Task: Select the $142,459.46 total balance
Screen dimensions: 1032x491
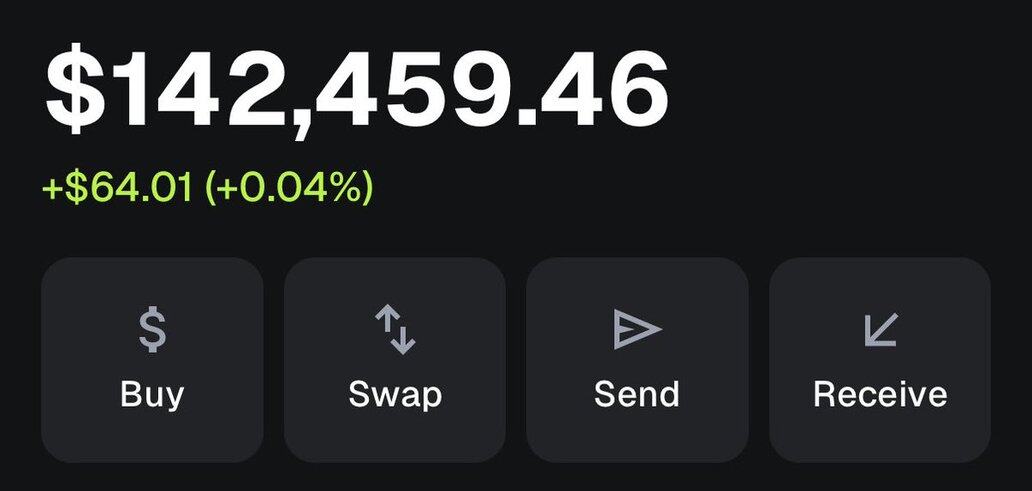Action: [355, 92]
